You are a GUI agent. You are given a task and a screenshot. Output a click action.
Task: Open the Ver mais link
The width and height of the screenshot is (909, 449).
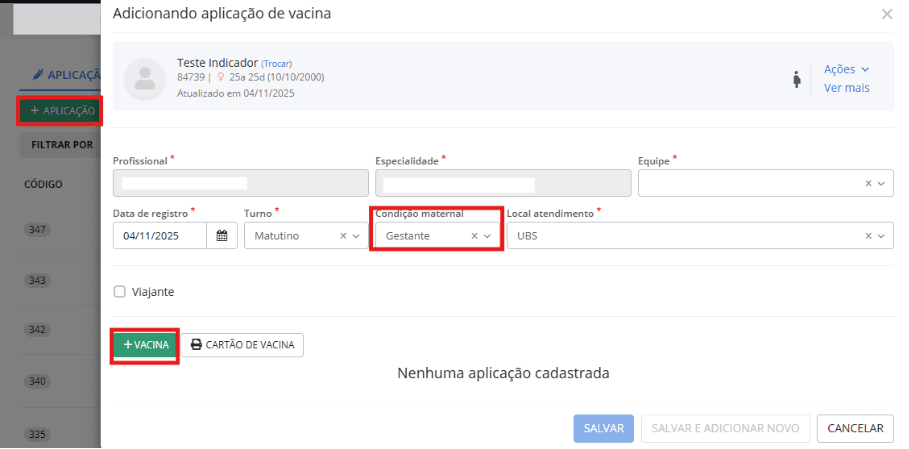click(846, 88)
